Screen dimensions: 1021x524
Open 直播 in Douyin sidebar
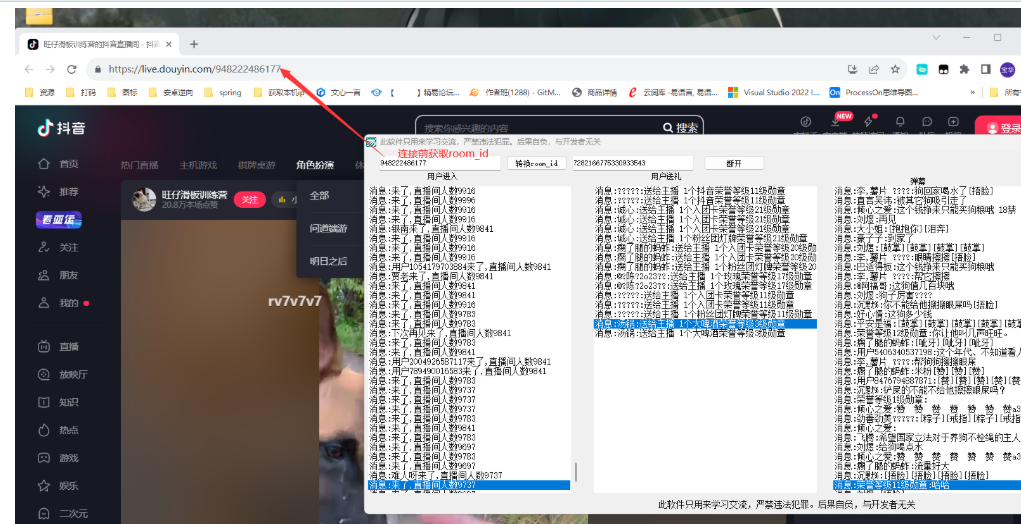click(x=59, y=346)
